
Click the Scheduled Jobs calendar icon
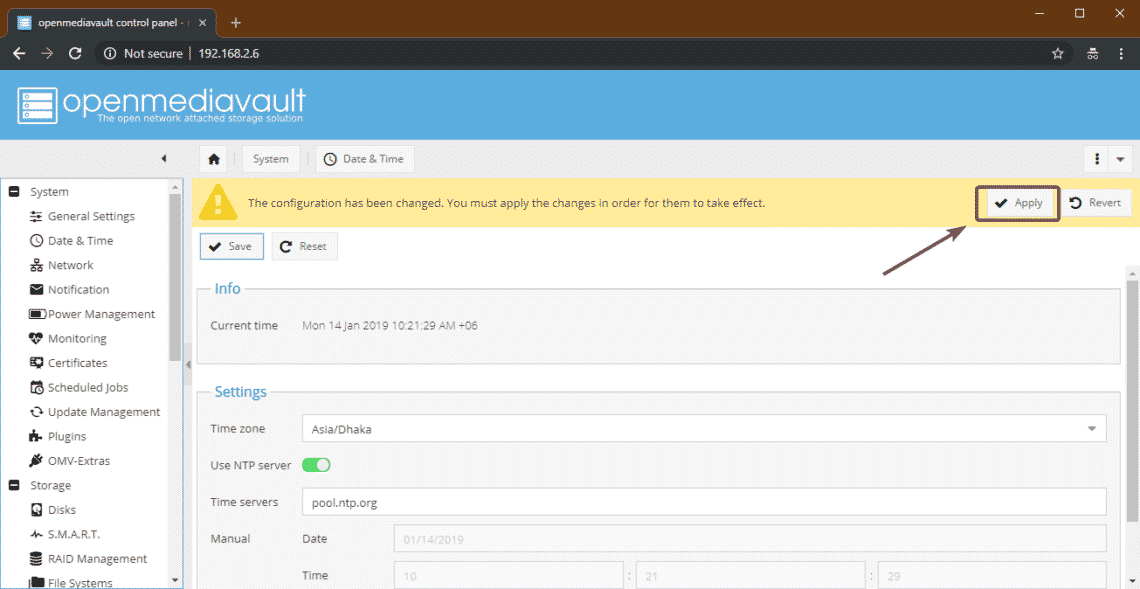click(36, 388)
